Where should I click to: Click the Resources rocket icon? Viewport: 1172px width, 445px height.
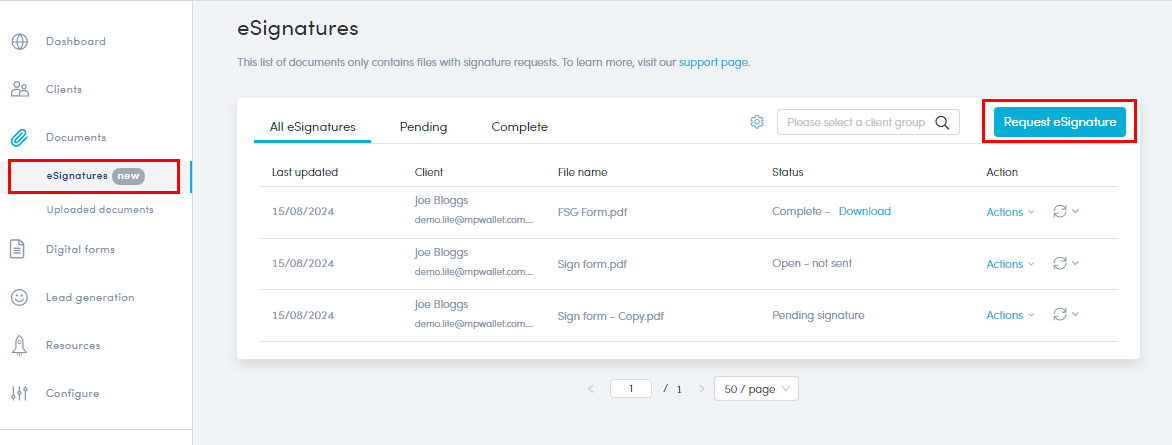coord(19,346)
